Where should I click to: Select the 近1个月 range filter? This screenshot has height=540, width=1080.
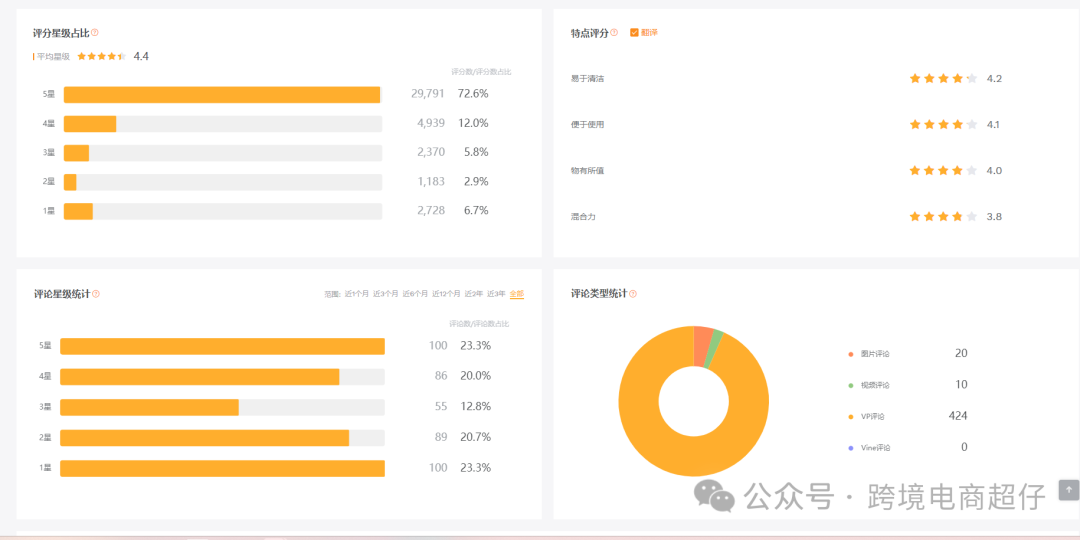[357, 294]
